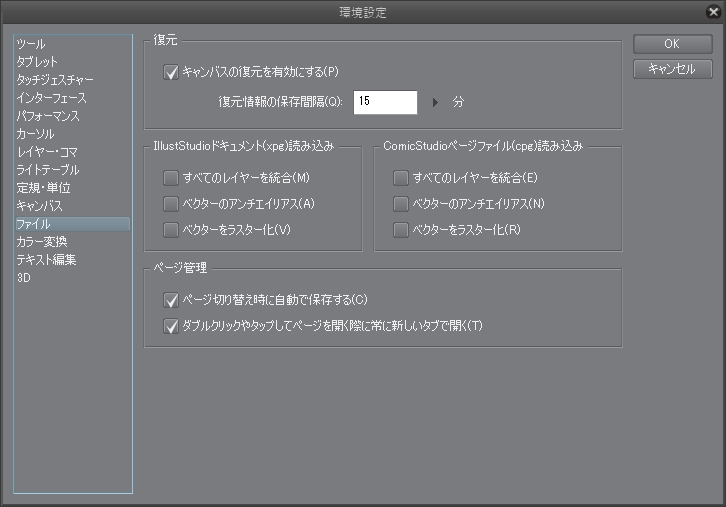Viewport: 726px width, 507px height.
Task: Close the 環境設定 dialog with X
Action: click(711, 12)
